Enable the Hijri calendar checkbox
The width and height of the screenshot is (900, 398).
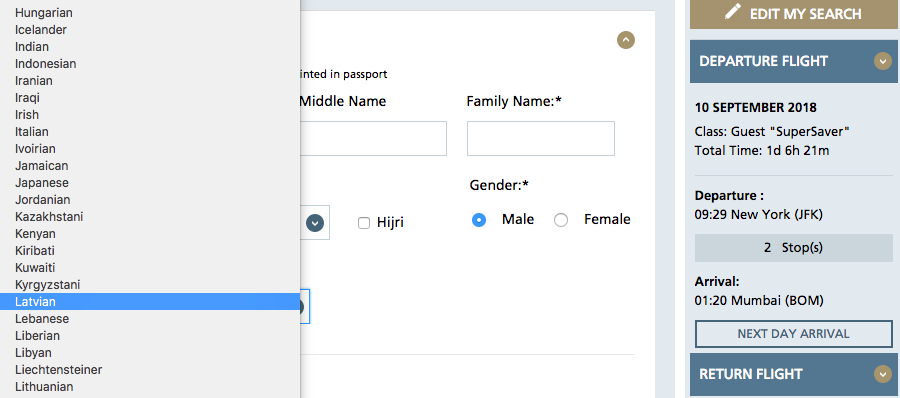coord(363,223)
